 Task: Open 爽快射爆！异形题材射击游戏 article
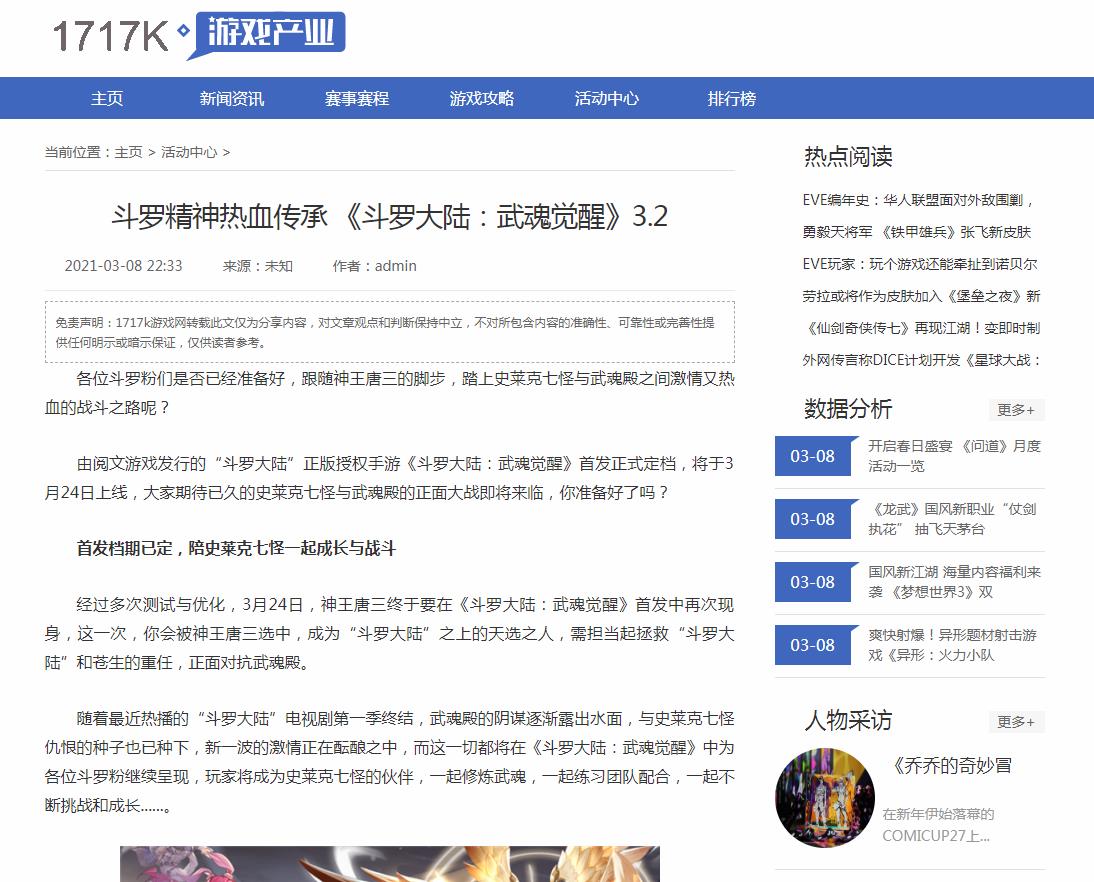pos(952,645)
